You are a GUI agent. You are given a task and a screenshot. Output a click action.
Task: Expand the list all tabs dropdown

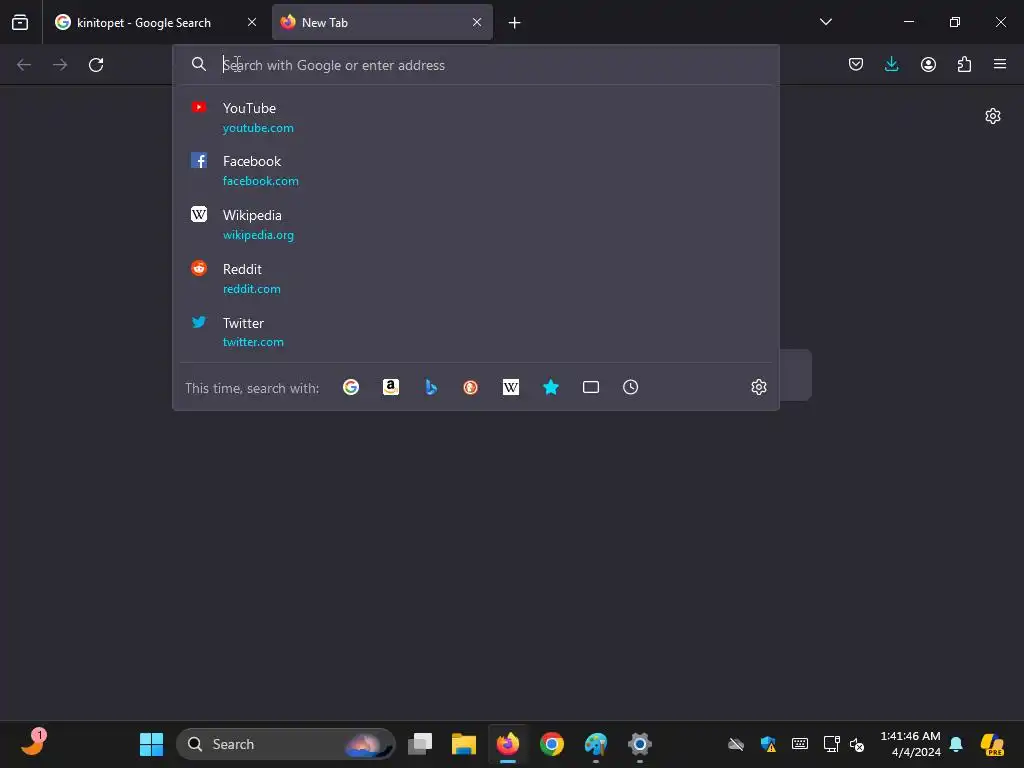point(825,22)
